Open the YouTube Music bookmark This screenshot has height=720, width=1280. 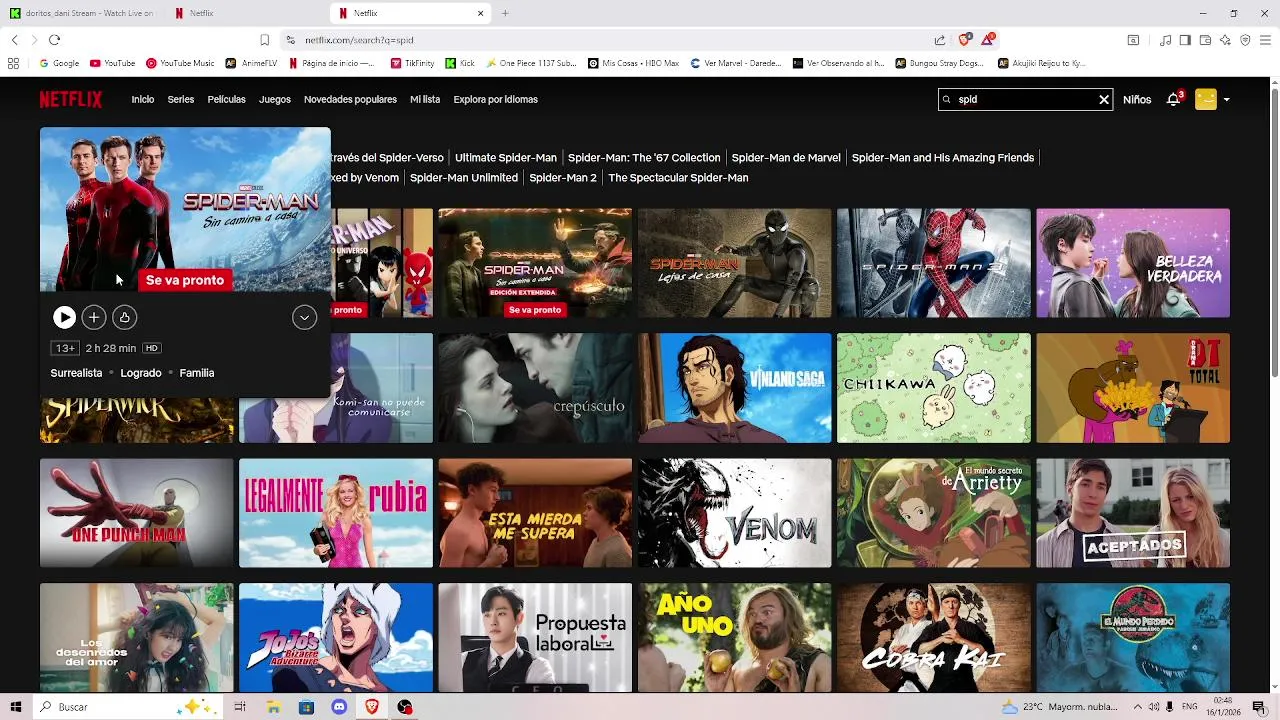[x=180, y=63]
